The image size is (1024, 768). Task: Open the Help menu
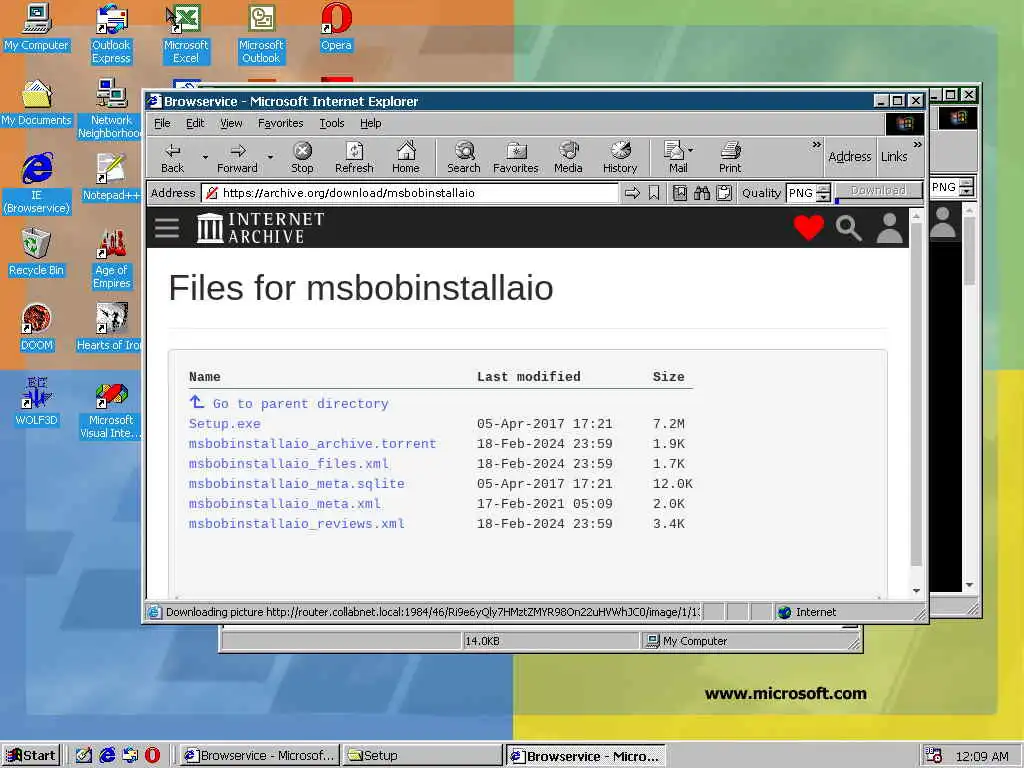point(370,123)
